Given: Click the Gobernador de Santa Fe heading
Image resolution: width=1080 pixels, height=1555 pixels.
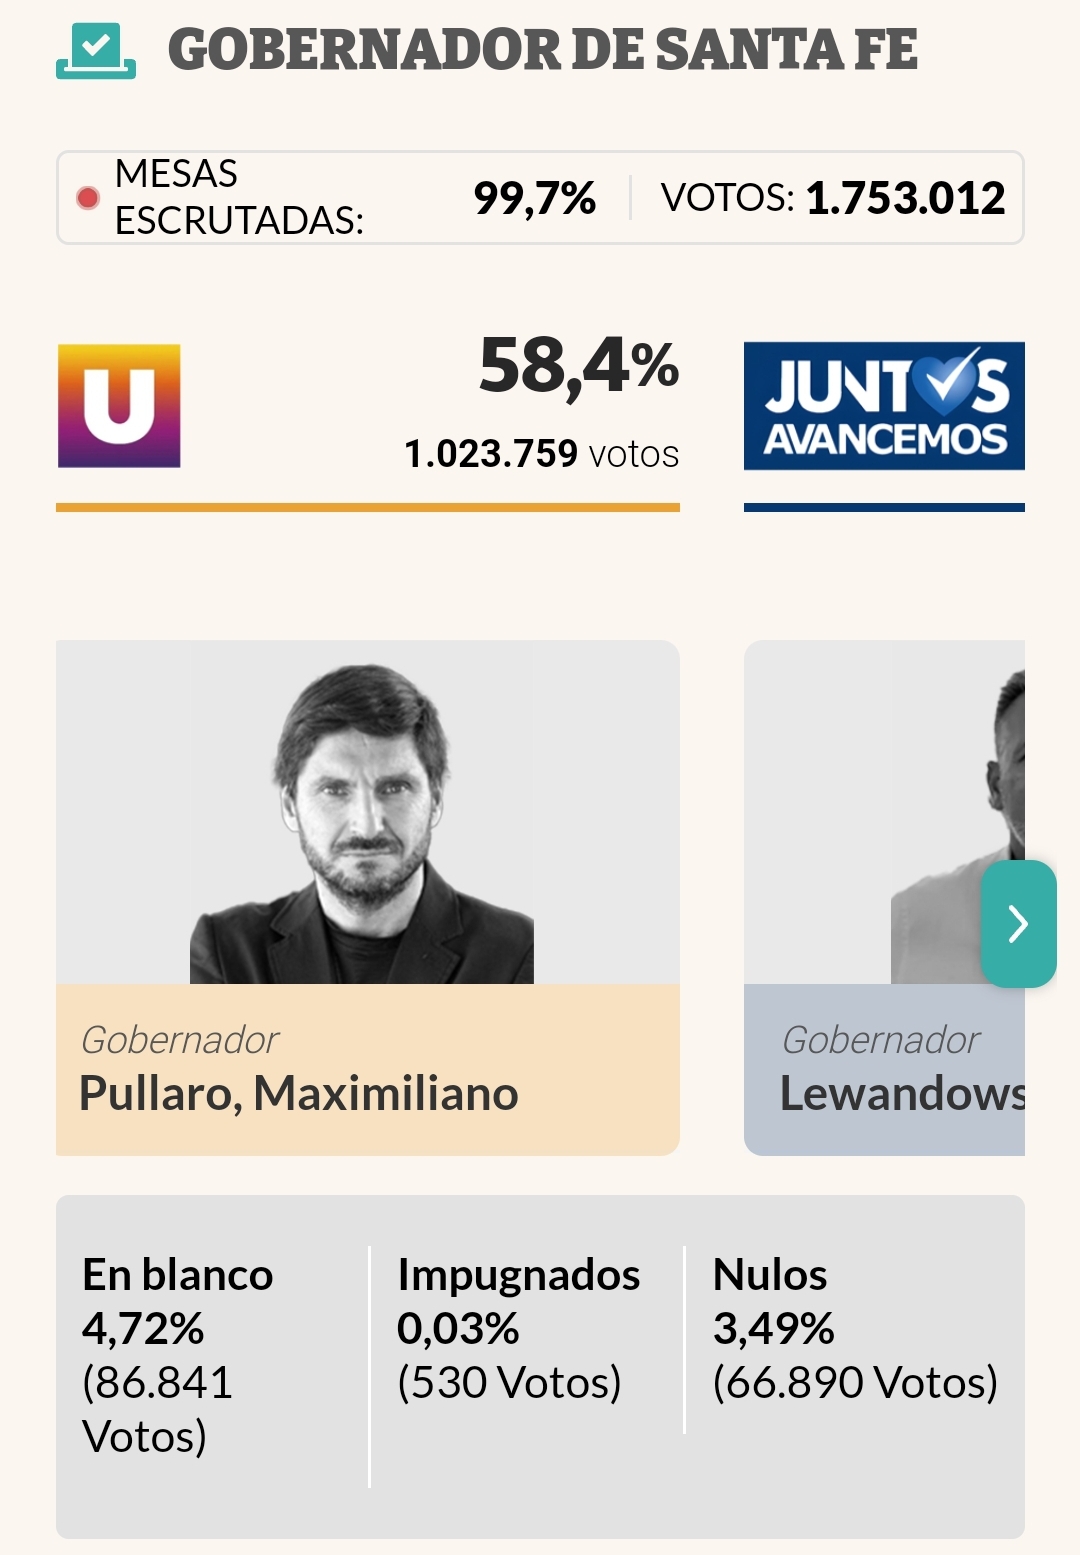Looking at the screenshot, I should (543, 50).
